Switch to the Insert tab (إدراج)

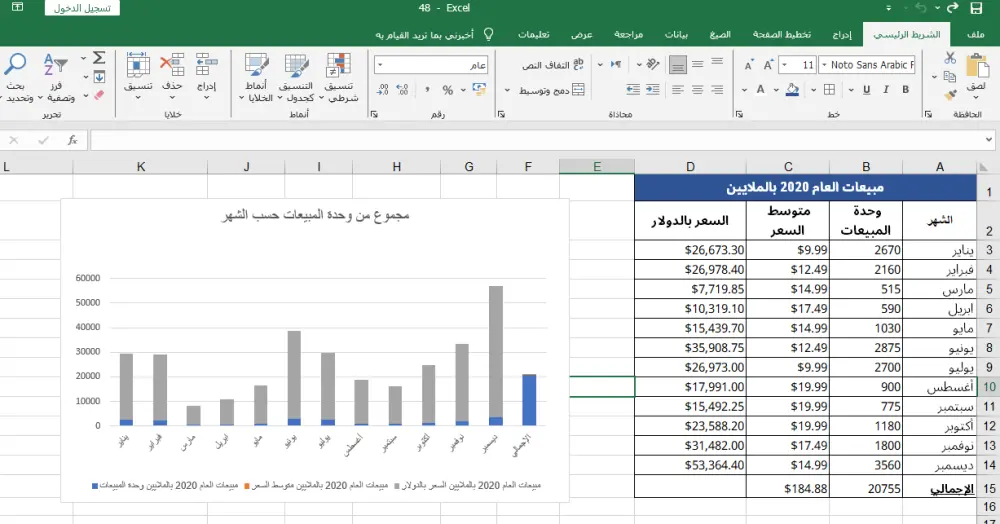(842, 34)
